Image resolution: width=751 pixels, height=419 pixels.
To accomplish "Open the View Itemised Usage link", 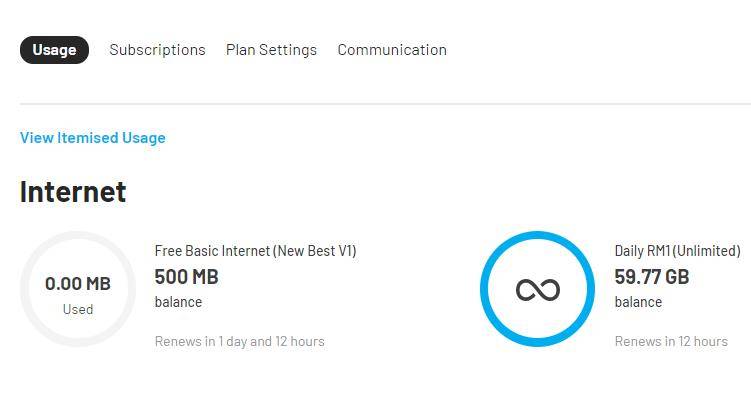I will point(92,138).
